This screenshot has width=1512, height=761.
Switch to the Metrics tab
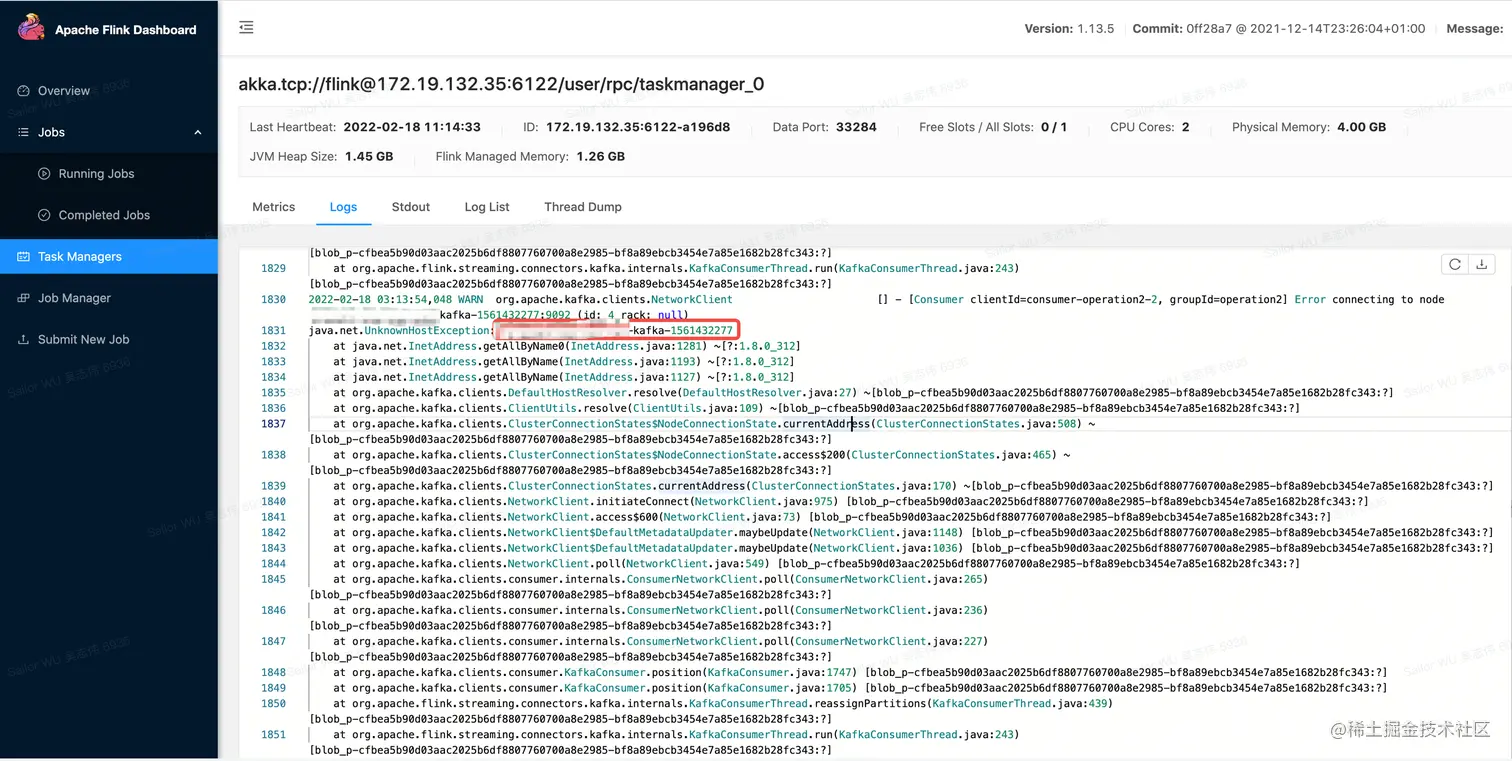coord(273,207)
